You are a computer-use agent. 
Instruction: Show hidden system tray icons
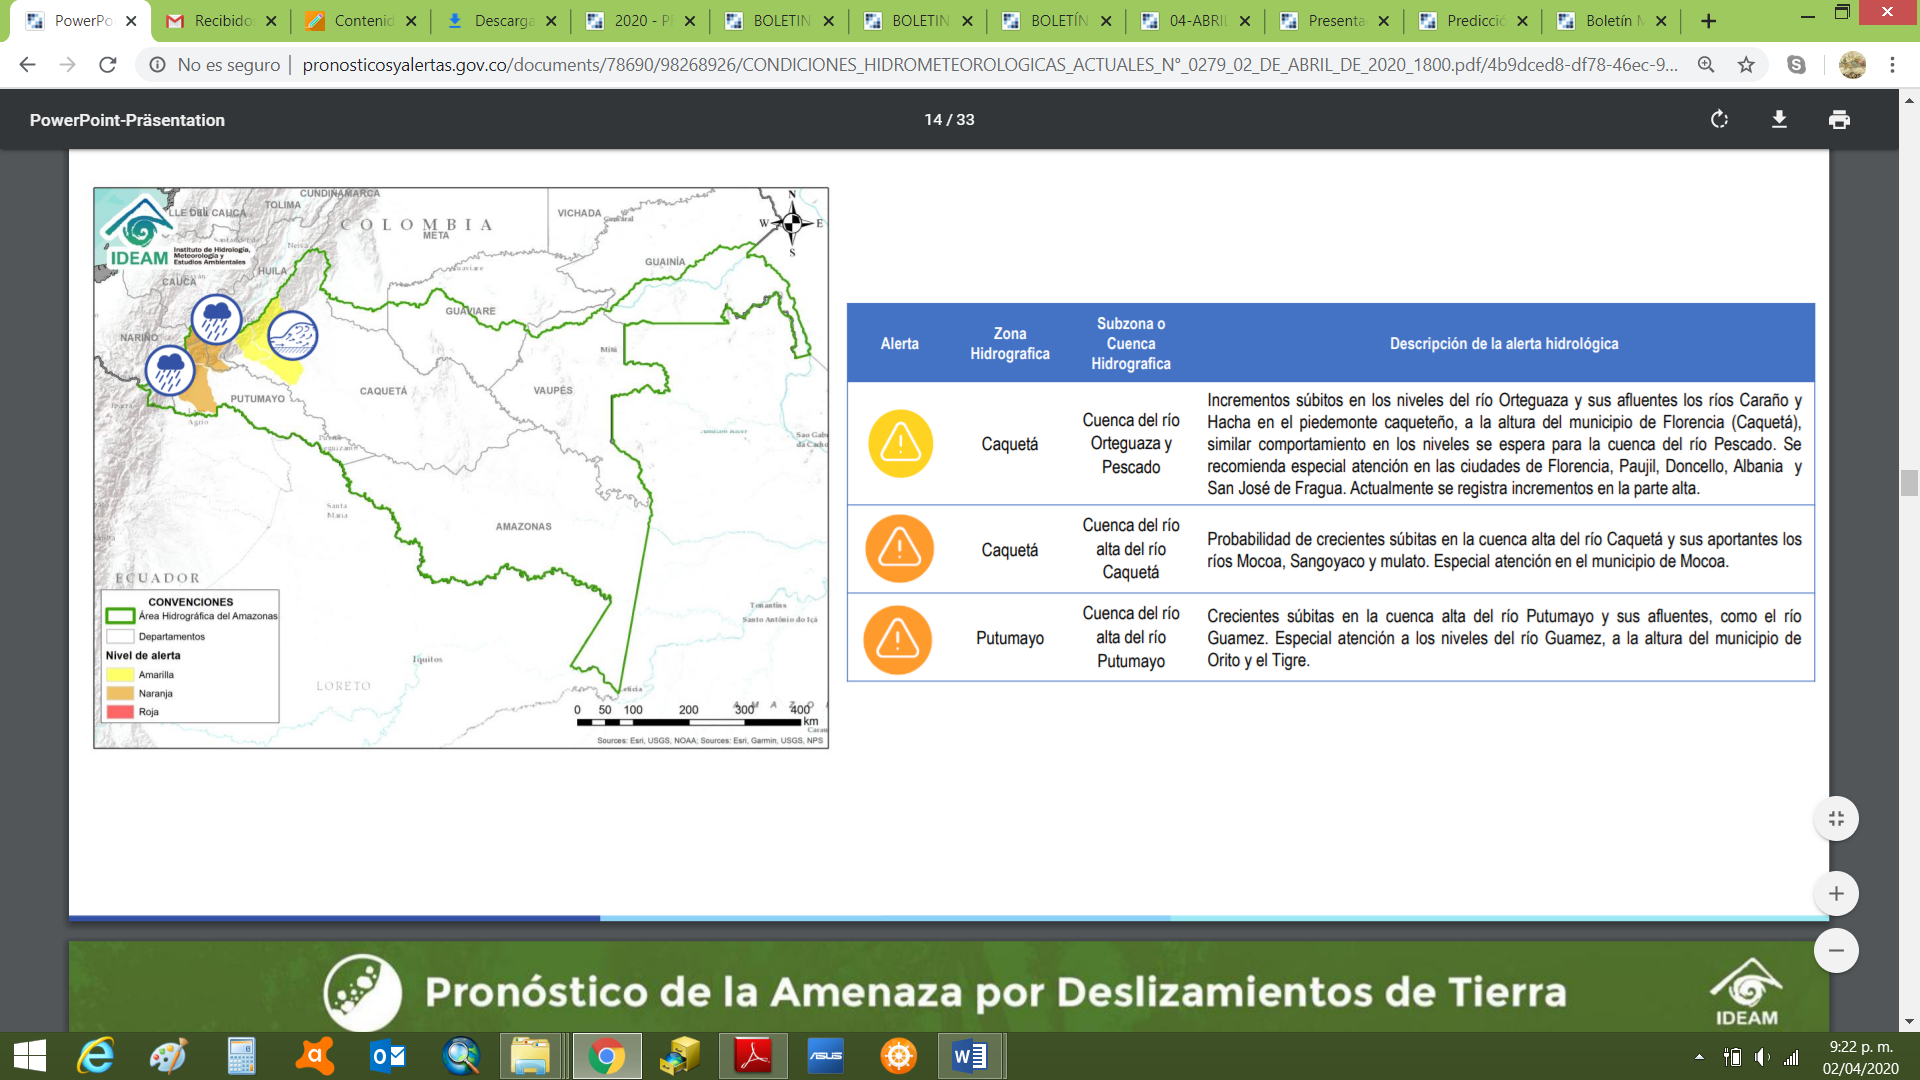[1699, 1057]
